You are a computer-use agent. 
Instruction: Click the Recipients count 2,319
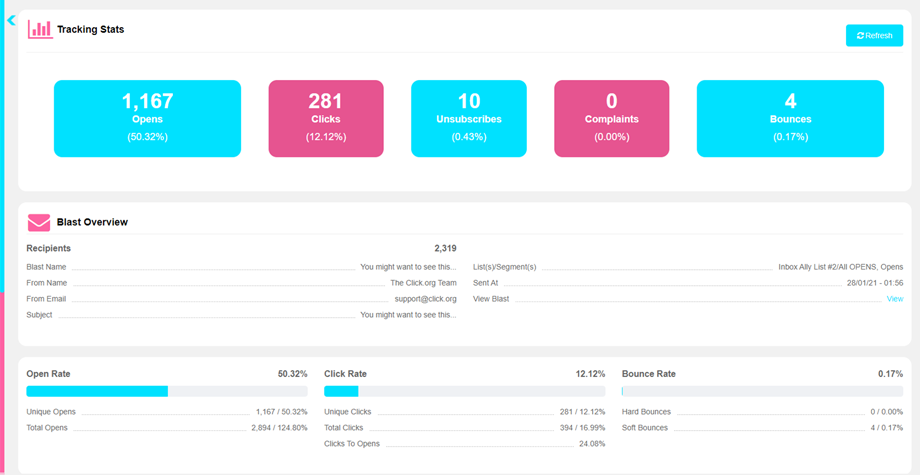coord(445,248)
